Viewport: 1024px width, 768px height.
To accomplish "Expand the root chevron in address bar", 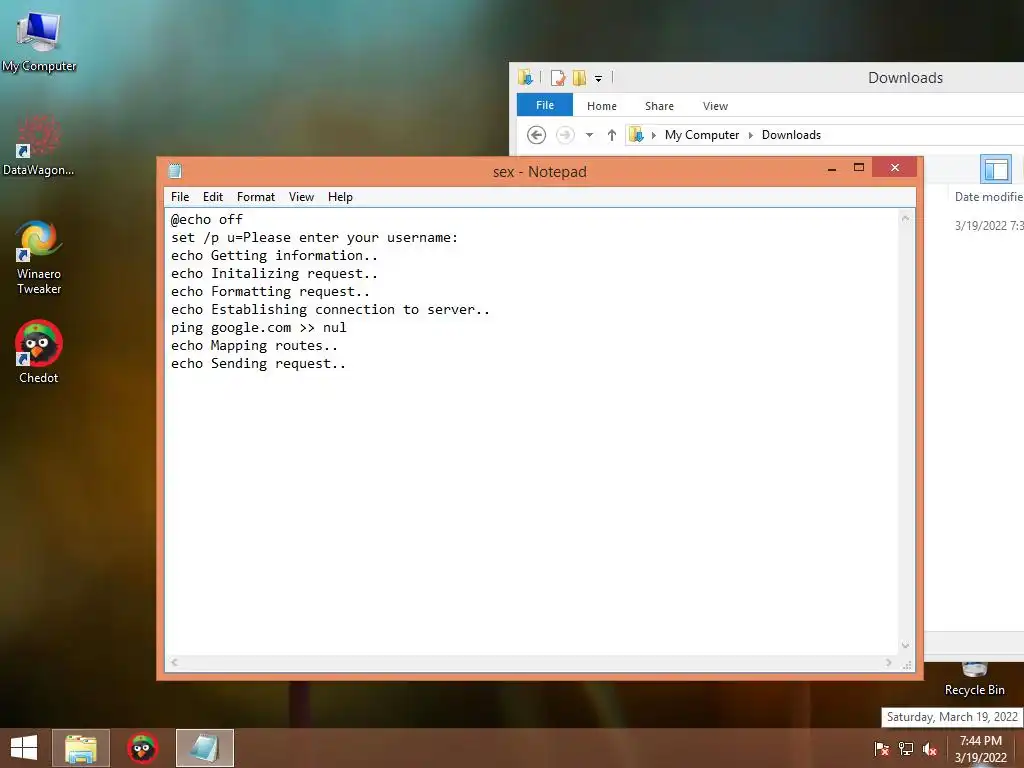I will click(x=654, y=135).
